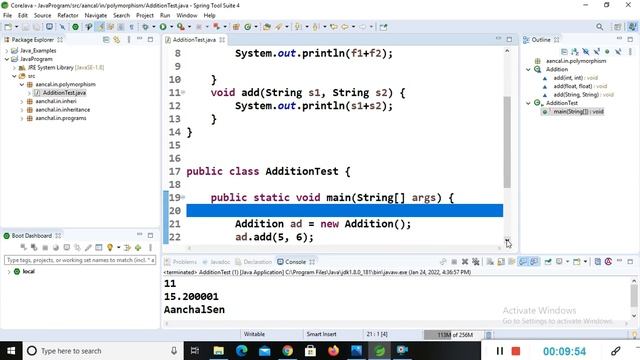Click the green plus icon in Boot Dashboard
640x360 pixels.
138,247
